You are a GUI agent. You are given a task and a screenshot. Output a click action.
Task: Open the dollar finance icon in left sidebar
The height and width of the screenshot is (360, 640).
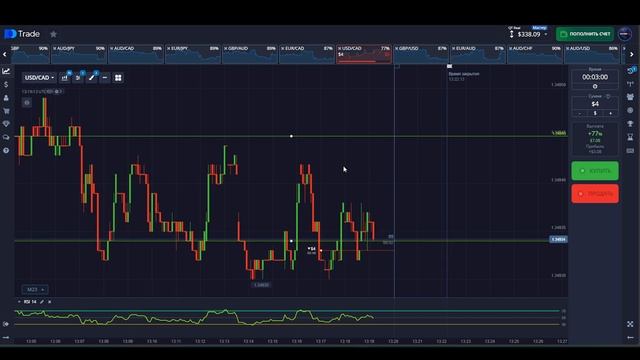6,84
